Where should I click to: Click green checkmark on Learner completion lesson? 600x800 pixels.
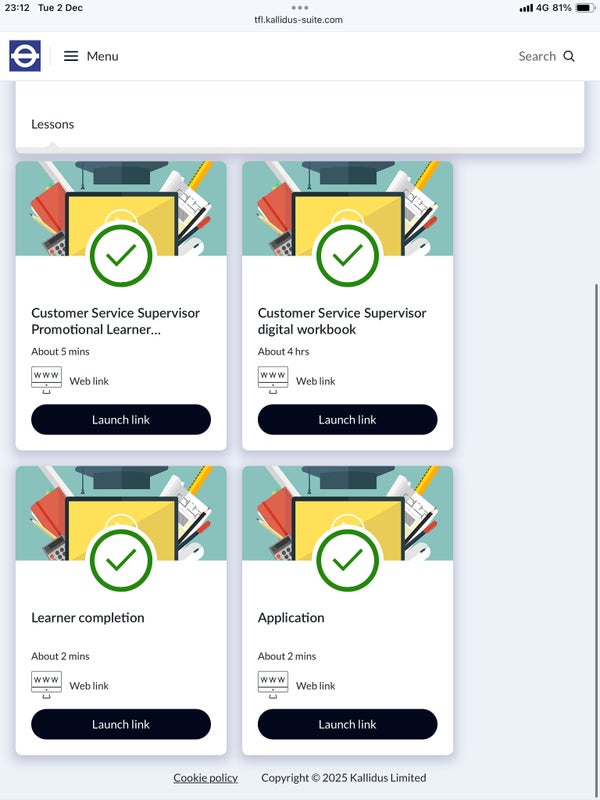point(121,560)
